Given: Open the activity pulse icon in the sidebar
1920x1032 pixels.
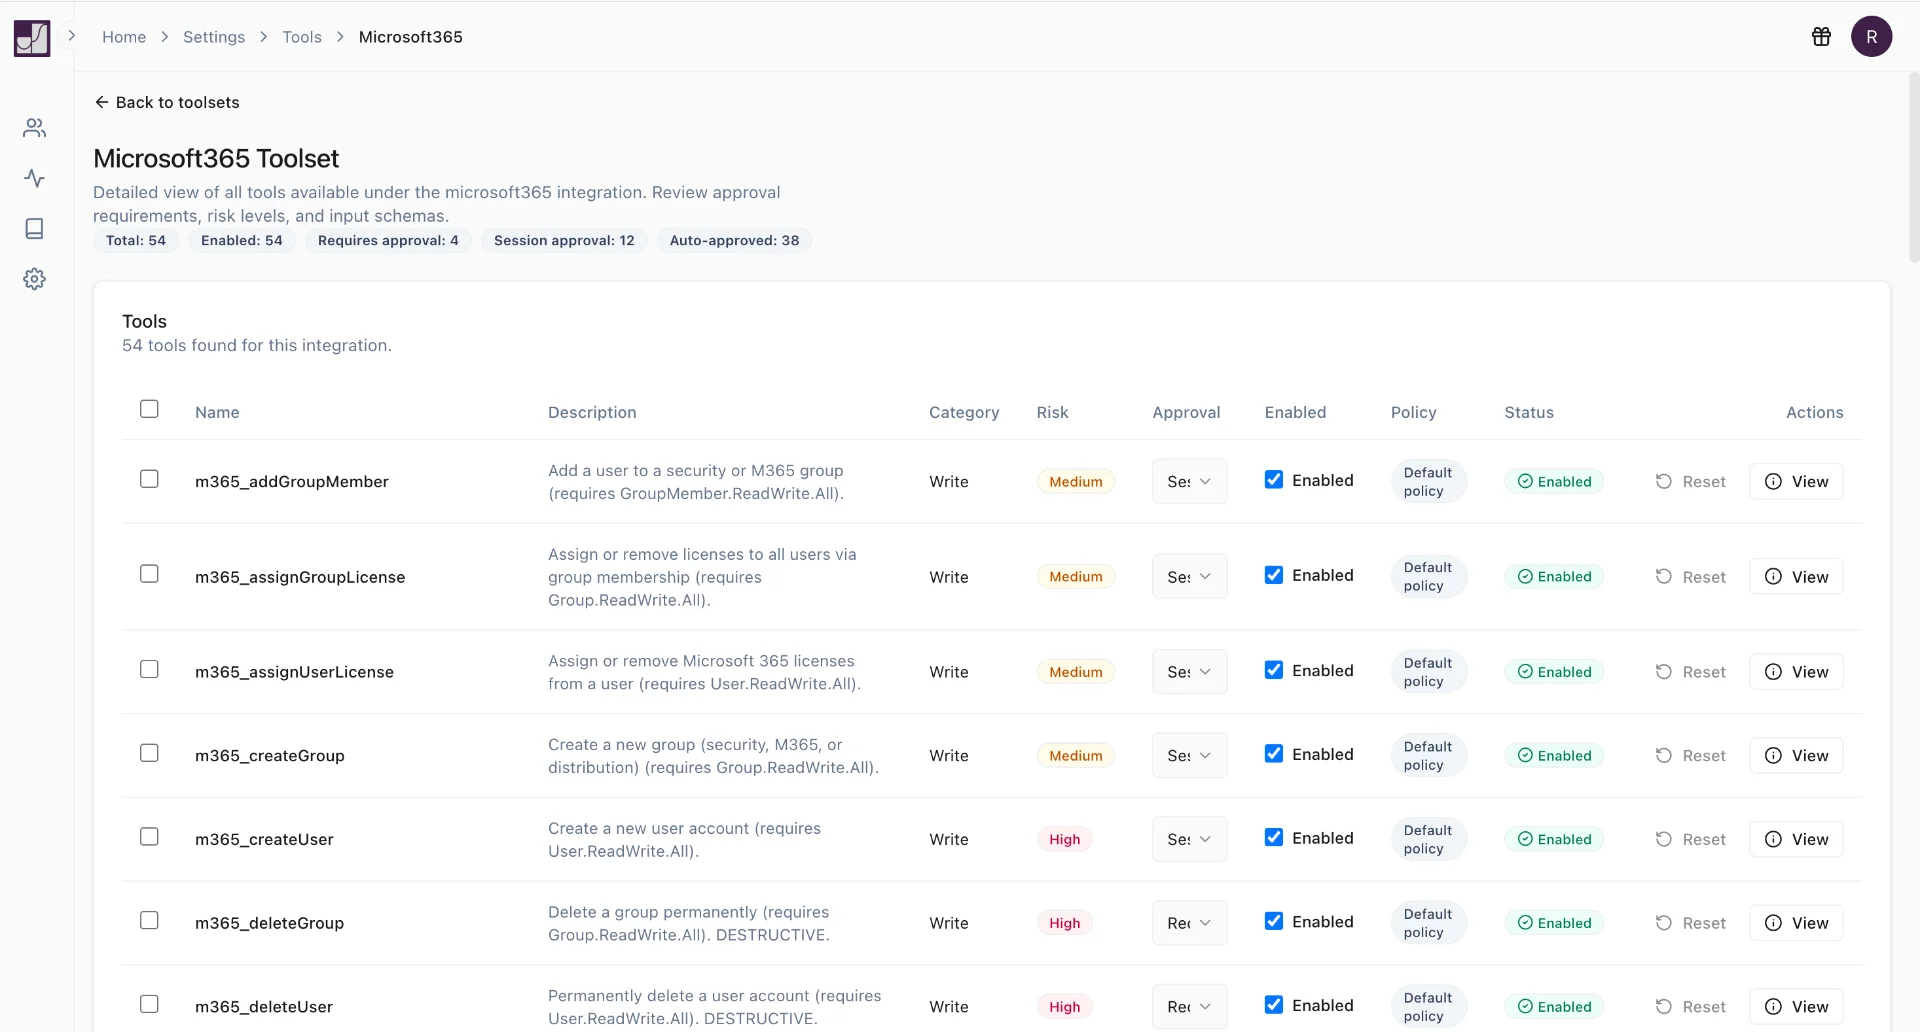Looking at the screenshot, I should pos(34,179).
